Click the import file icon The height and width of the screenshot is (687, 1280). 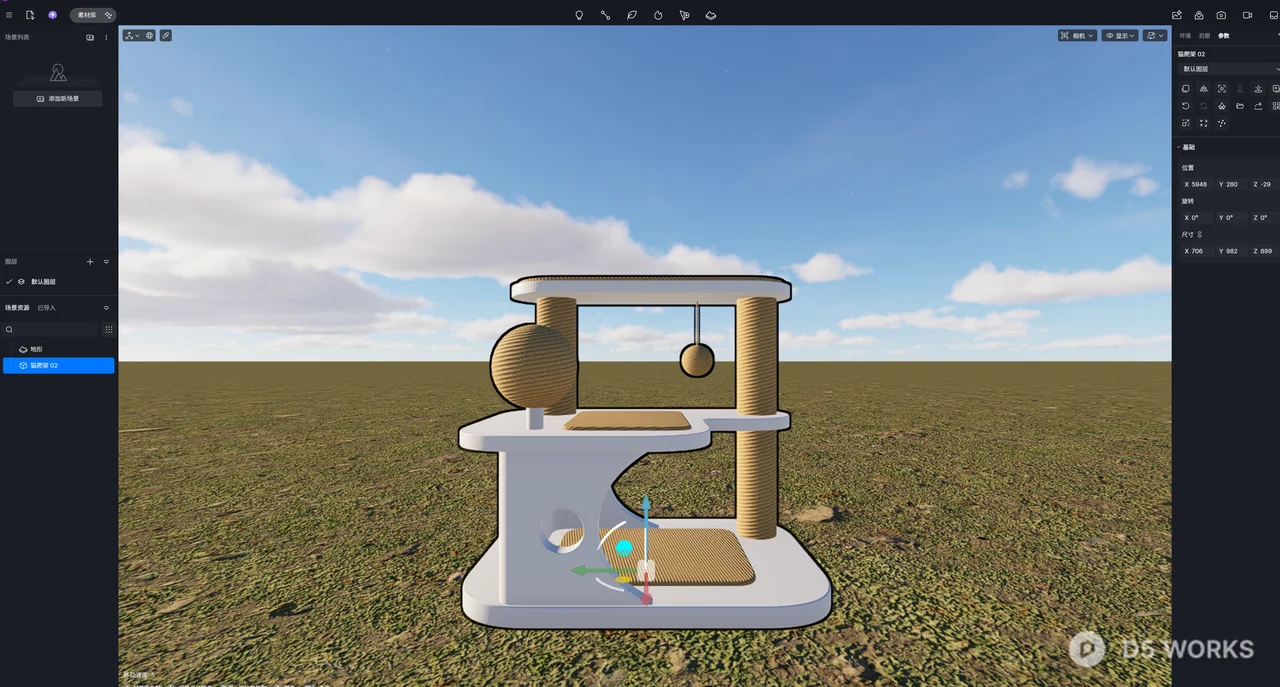point(30,15)
